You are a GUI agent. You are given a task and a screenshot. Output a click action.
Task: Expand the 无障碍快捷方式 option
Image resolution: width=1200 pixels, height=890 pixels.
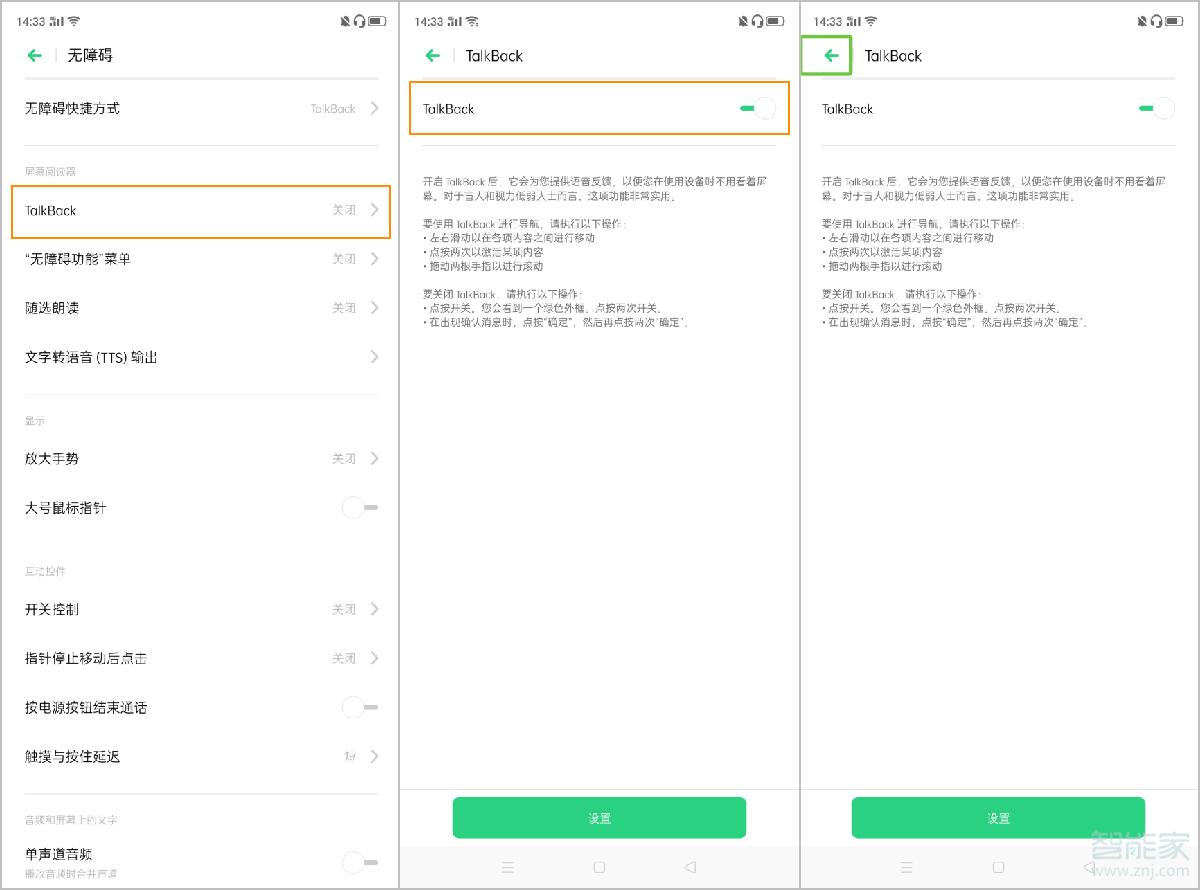[x=200, y=109]
